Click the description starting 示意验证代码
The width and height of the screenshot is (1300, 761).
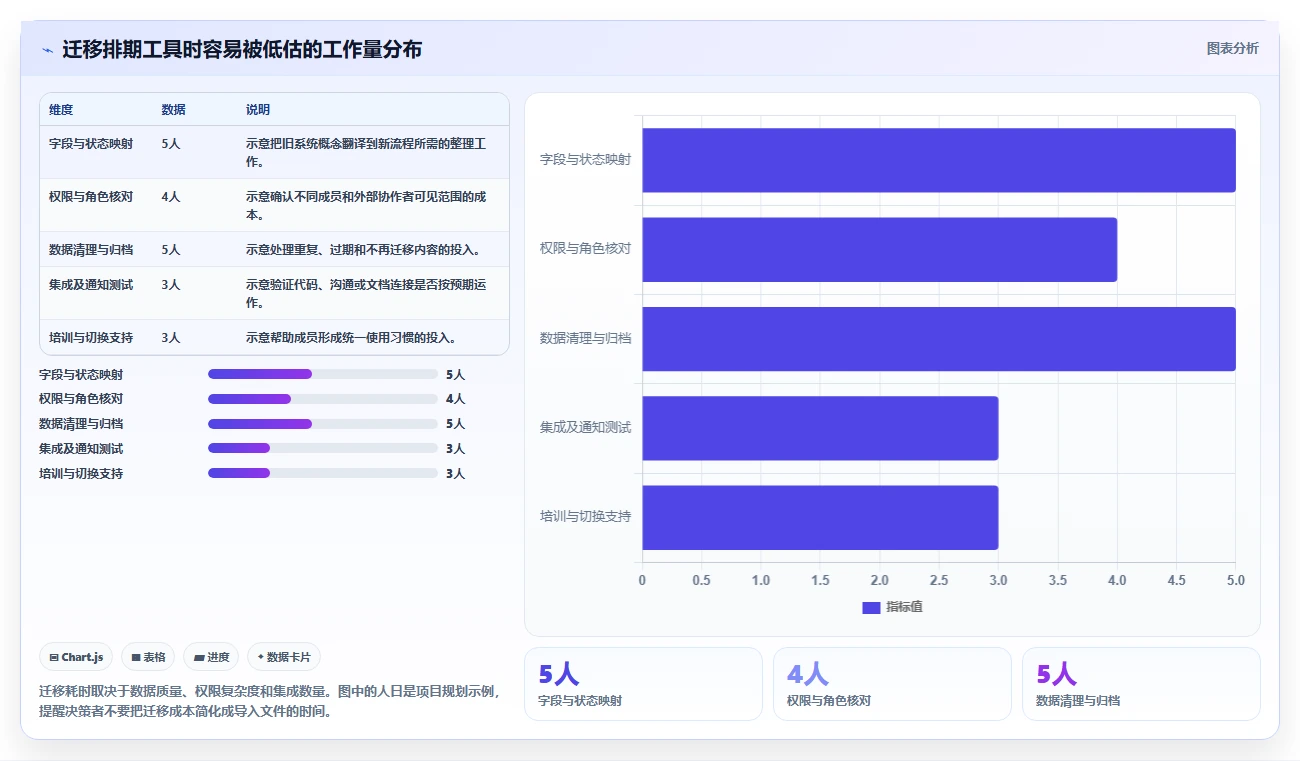coord(366,294)
